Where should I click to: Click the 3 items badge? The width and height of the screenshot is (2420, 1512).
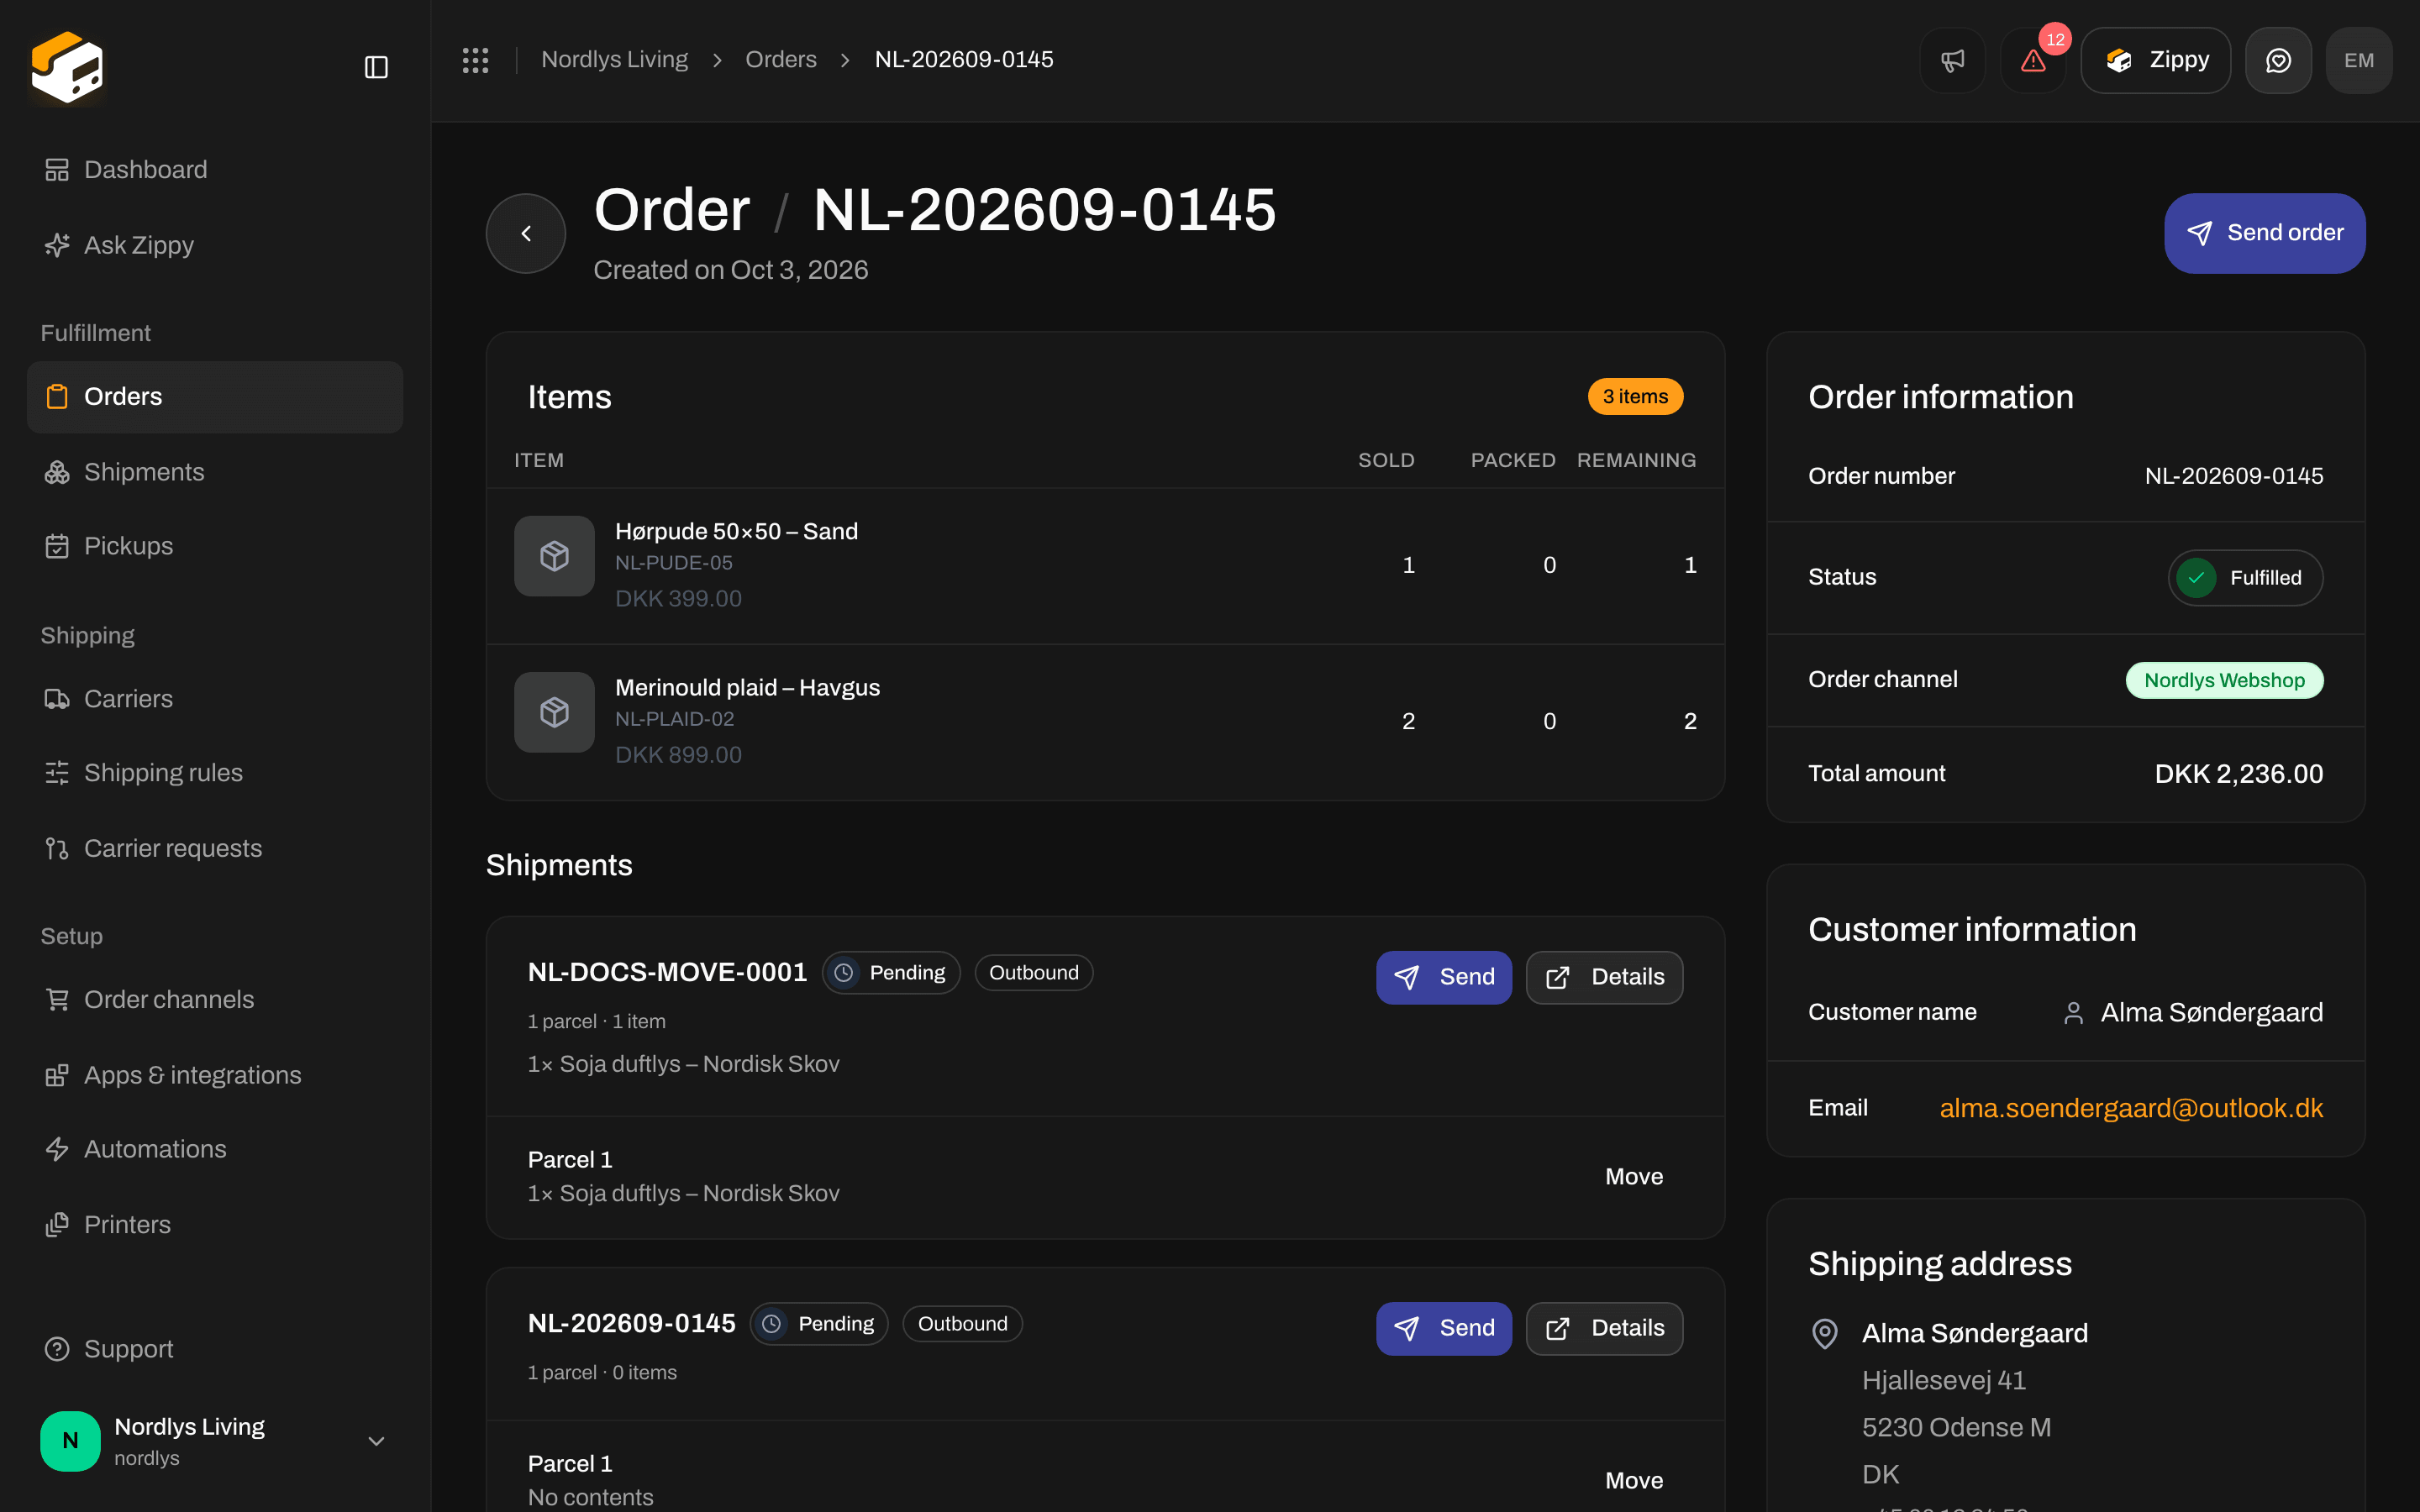(1635, 397)
